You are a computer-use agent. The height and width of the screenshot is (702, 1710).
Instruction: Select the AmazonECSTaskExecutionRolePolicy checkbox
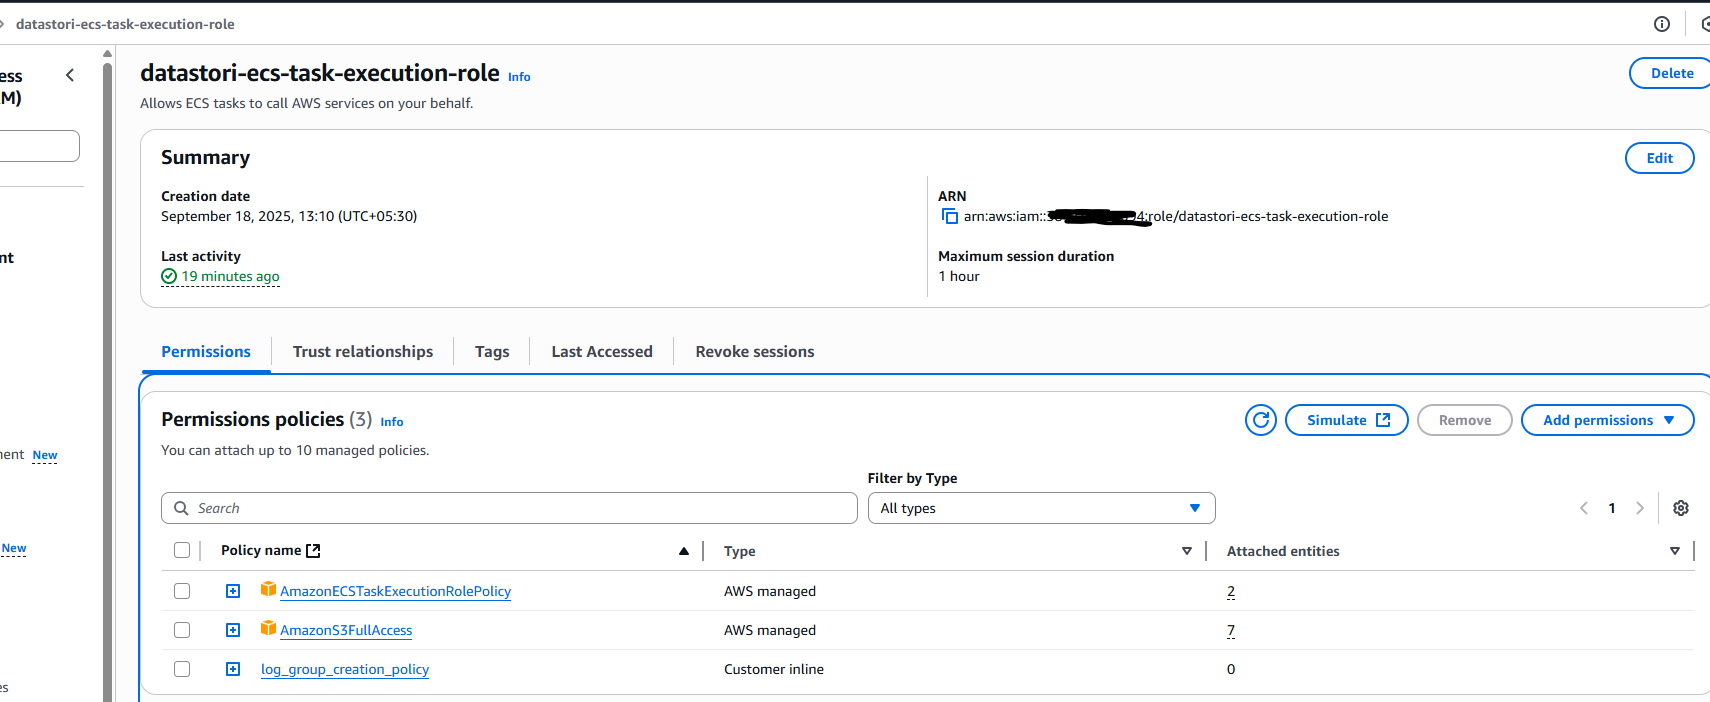coord(182,591)
